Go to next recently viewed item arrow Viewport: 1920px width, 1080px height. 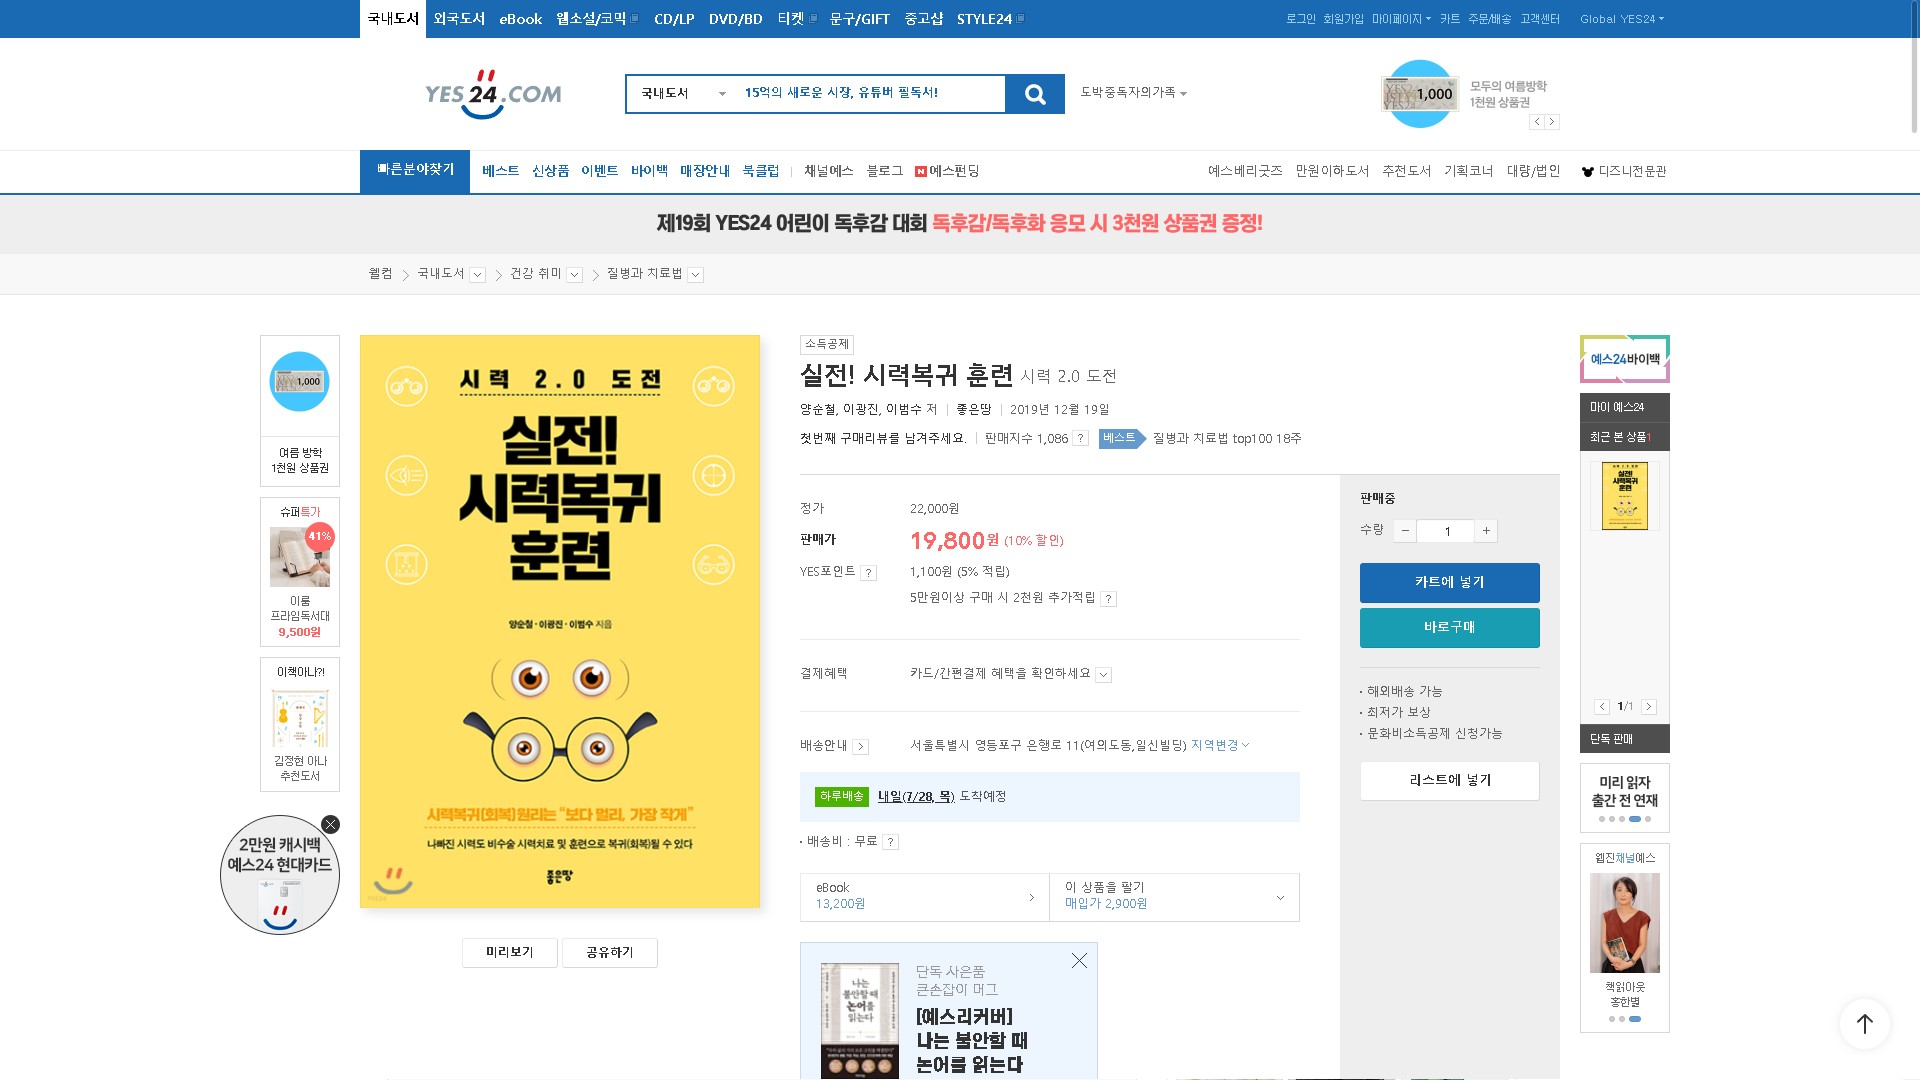(x=1649, y=707)
